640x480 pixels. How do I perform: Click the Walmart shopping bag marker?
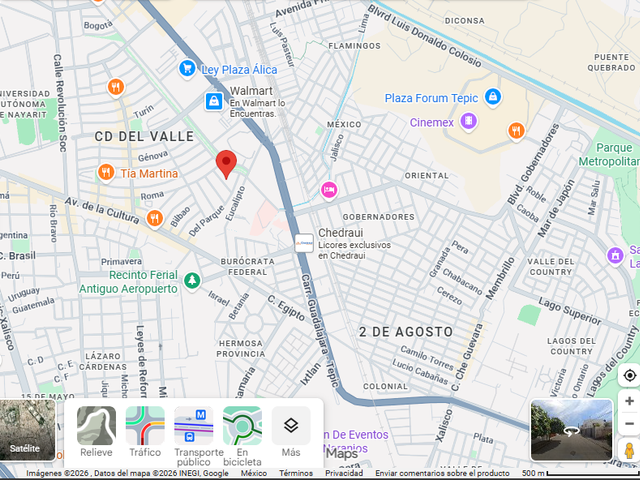(214, 101)
